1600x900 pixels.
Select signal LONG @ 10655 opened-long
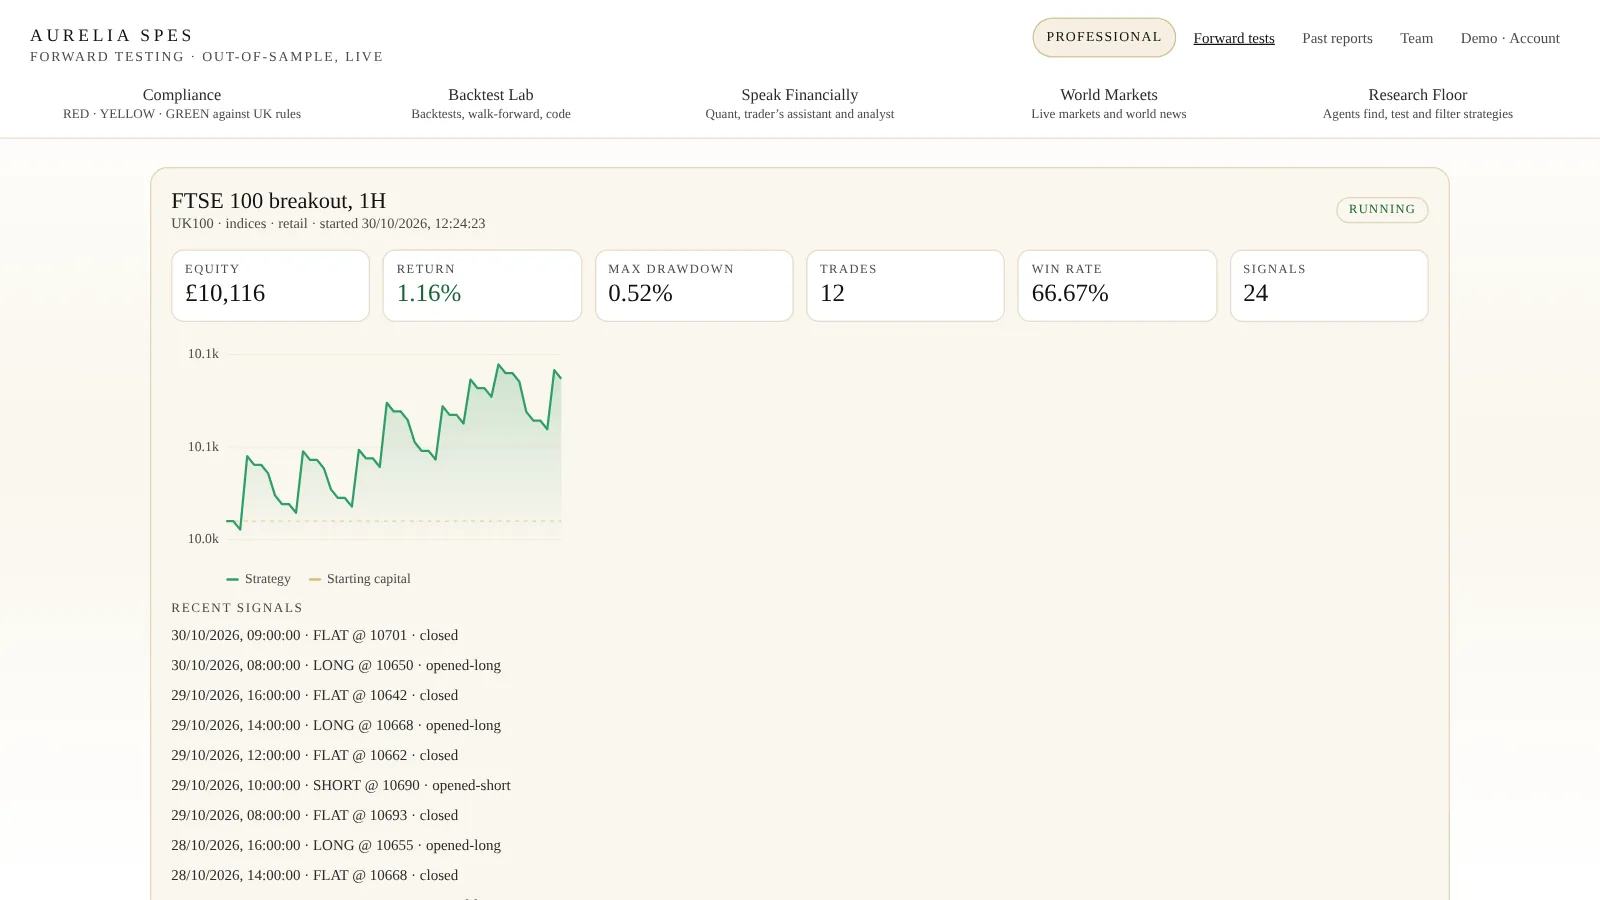tap(336, 845)
